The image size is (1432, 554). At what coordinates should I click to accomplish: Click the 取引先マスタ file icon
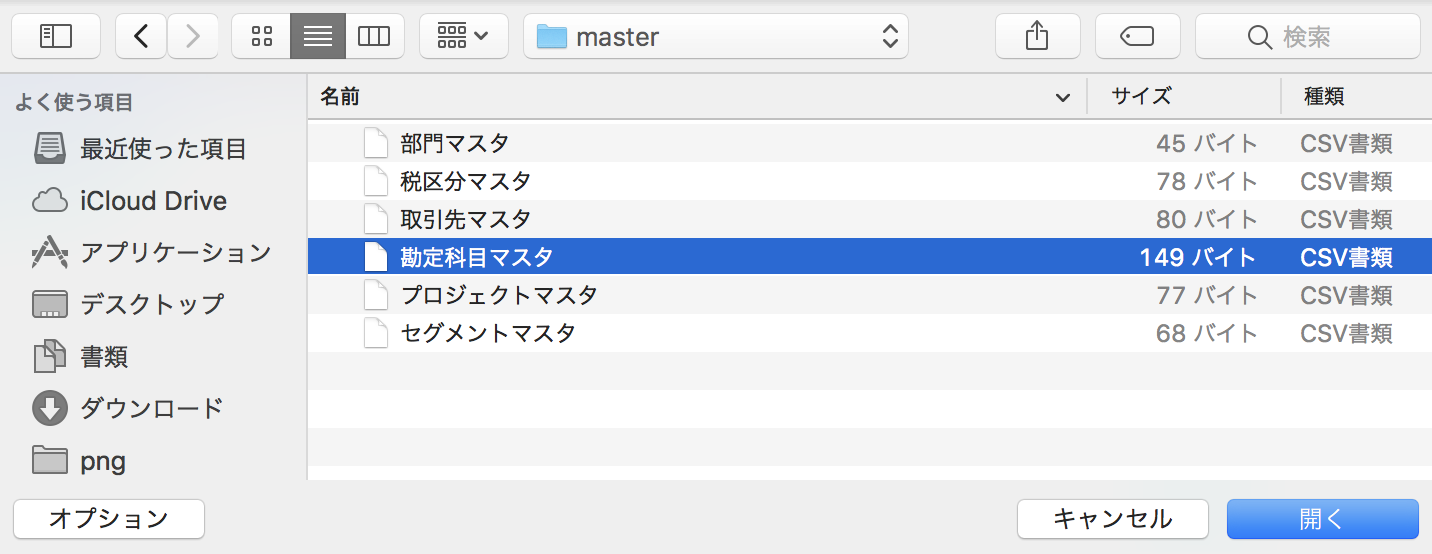(x=375, y=219)
